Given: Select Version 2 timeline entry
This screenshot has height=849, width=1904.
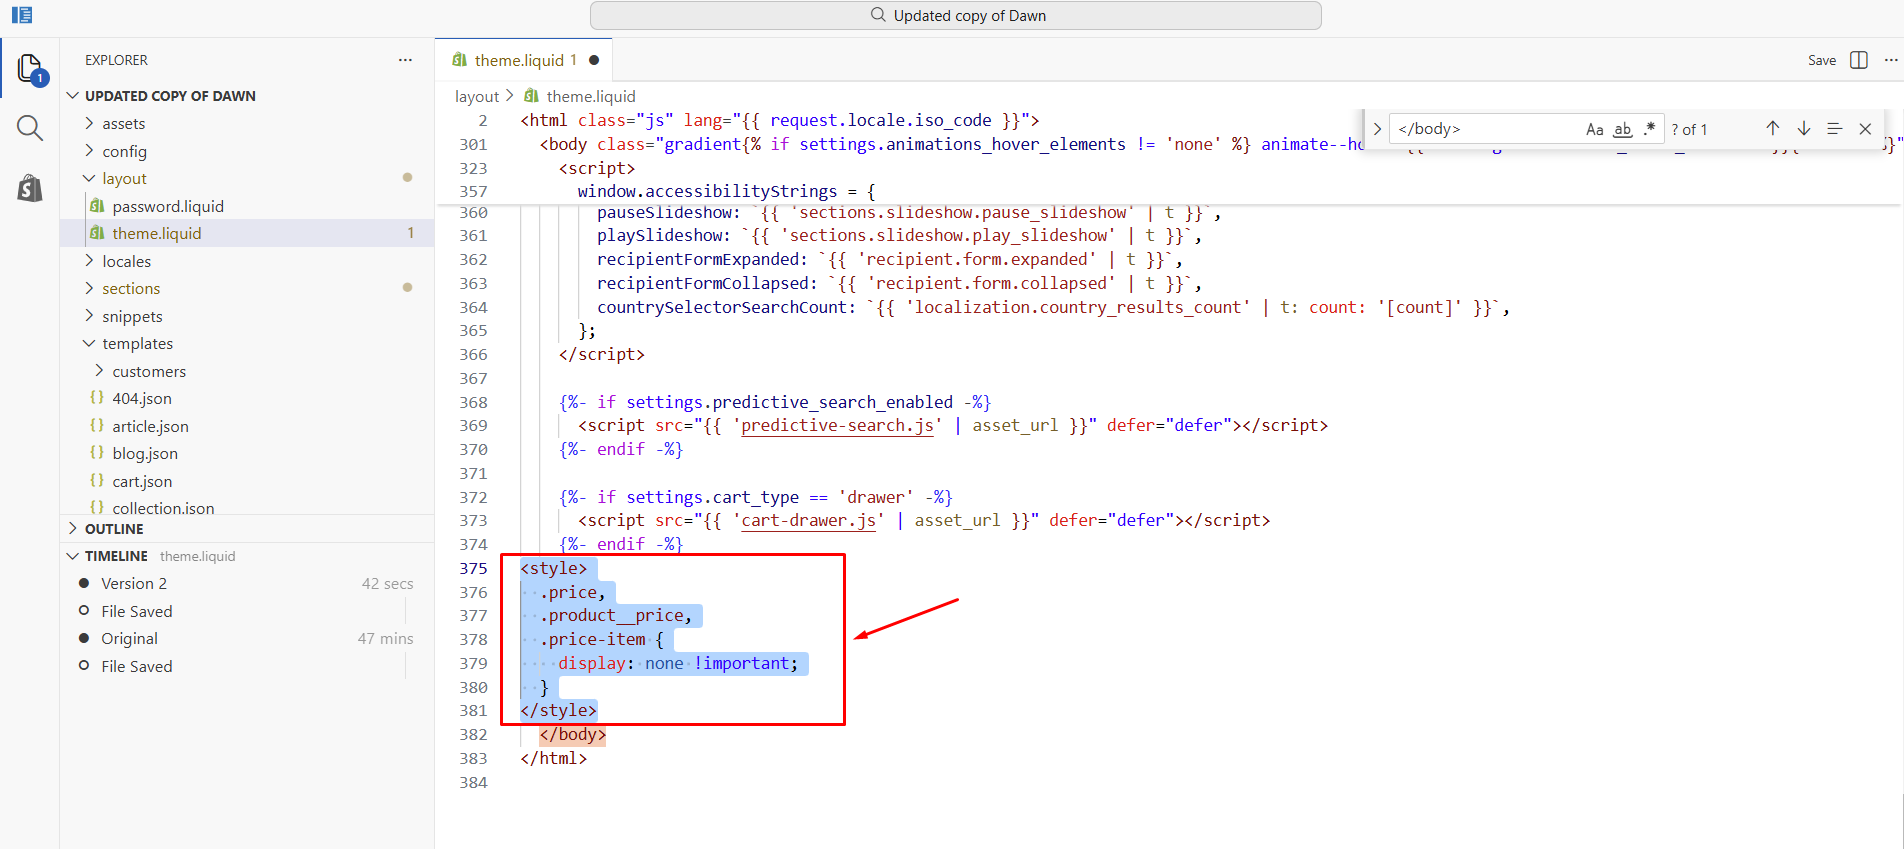Looking at the screenshot, I should tap(134, 583).
